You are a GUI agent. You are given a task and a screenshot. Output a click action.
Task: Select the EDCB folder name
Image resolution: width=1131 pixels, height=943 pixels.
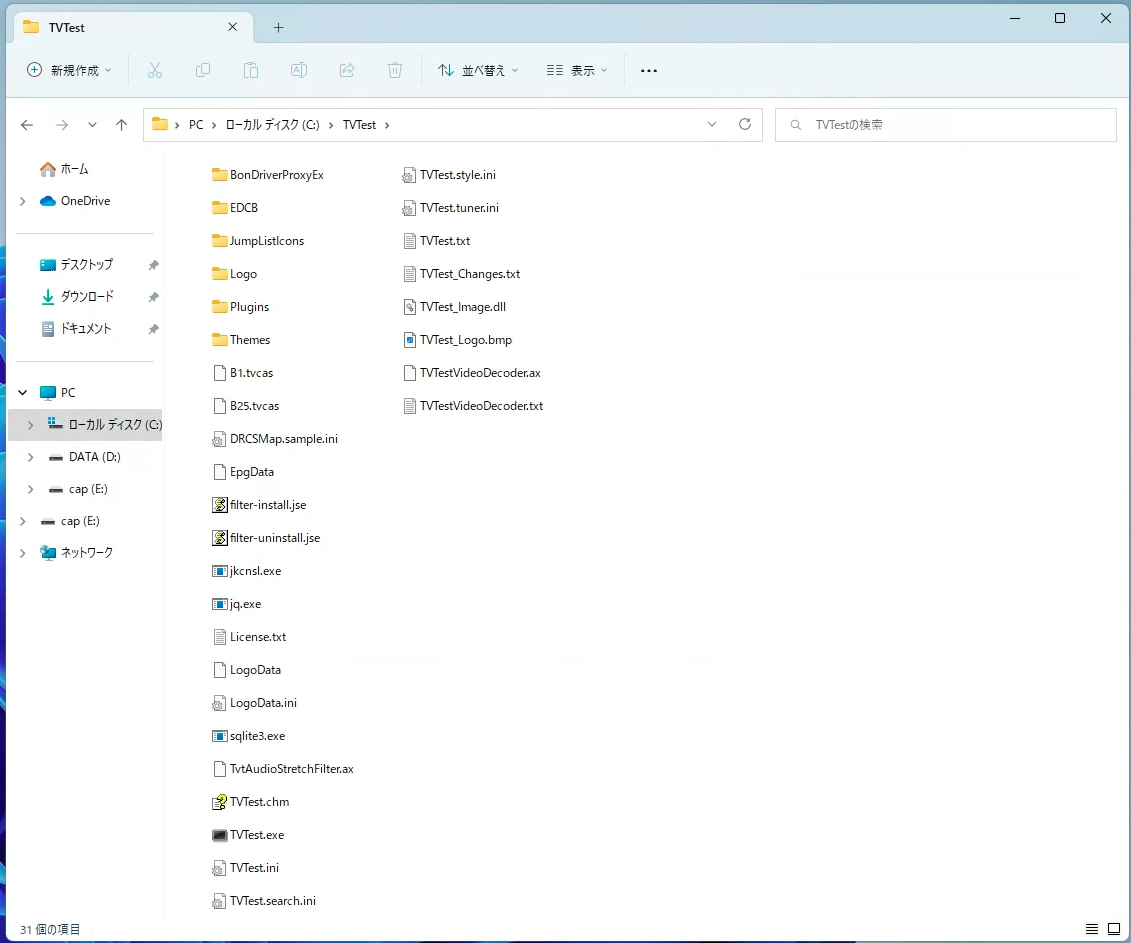(x=244, y=208)
